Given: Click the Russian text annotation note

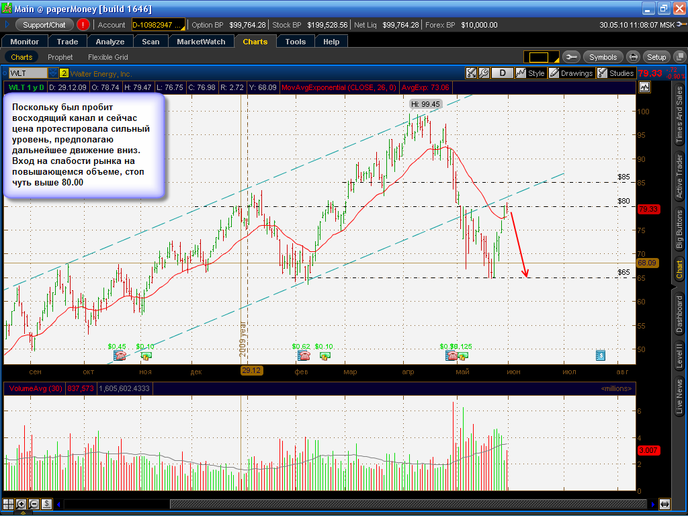Looking at the screenshot, I should (x=84, y=144).
